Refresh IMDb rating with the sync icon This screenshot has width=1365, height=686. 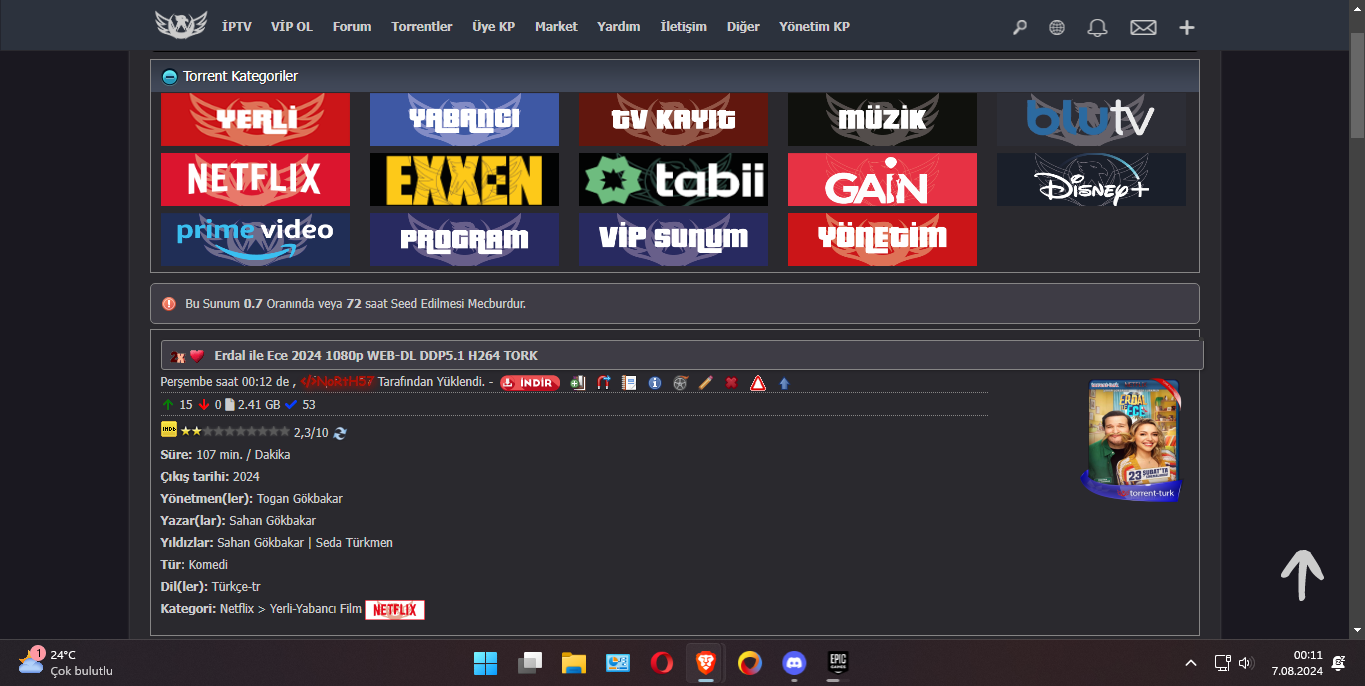coord(340,433)
